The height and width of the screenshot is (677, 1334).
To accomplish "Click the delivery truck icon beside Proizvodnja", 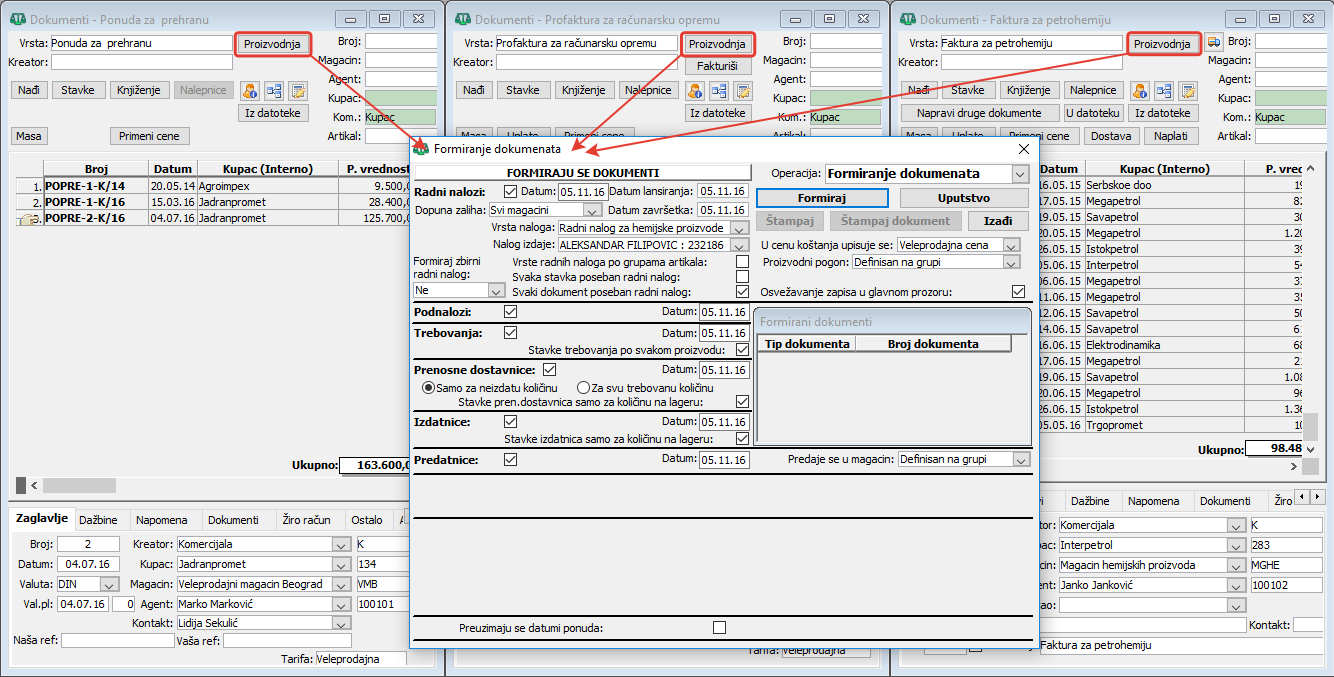I will tap(1213, 42).
